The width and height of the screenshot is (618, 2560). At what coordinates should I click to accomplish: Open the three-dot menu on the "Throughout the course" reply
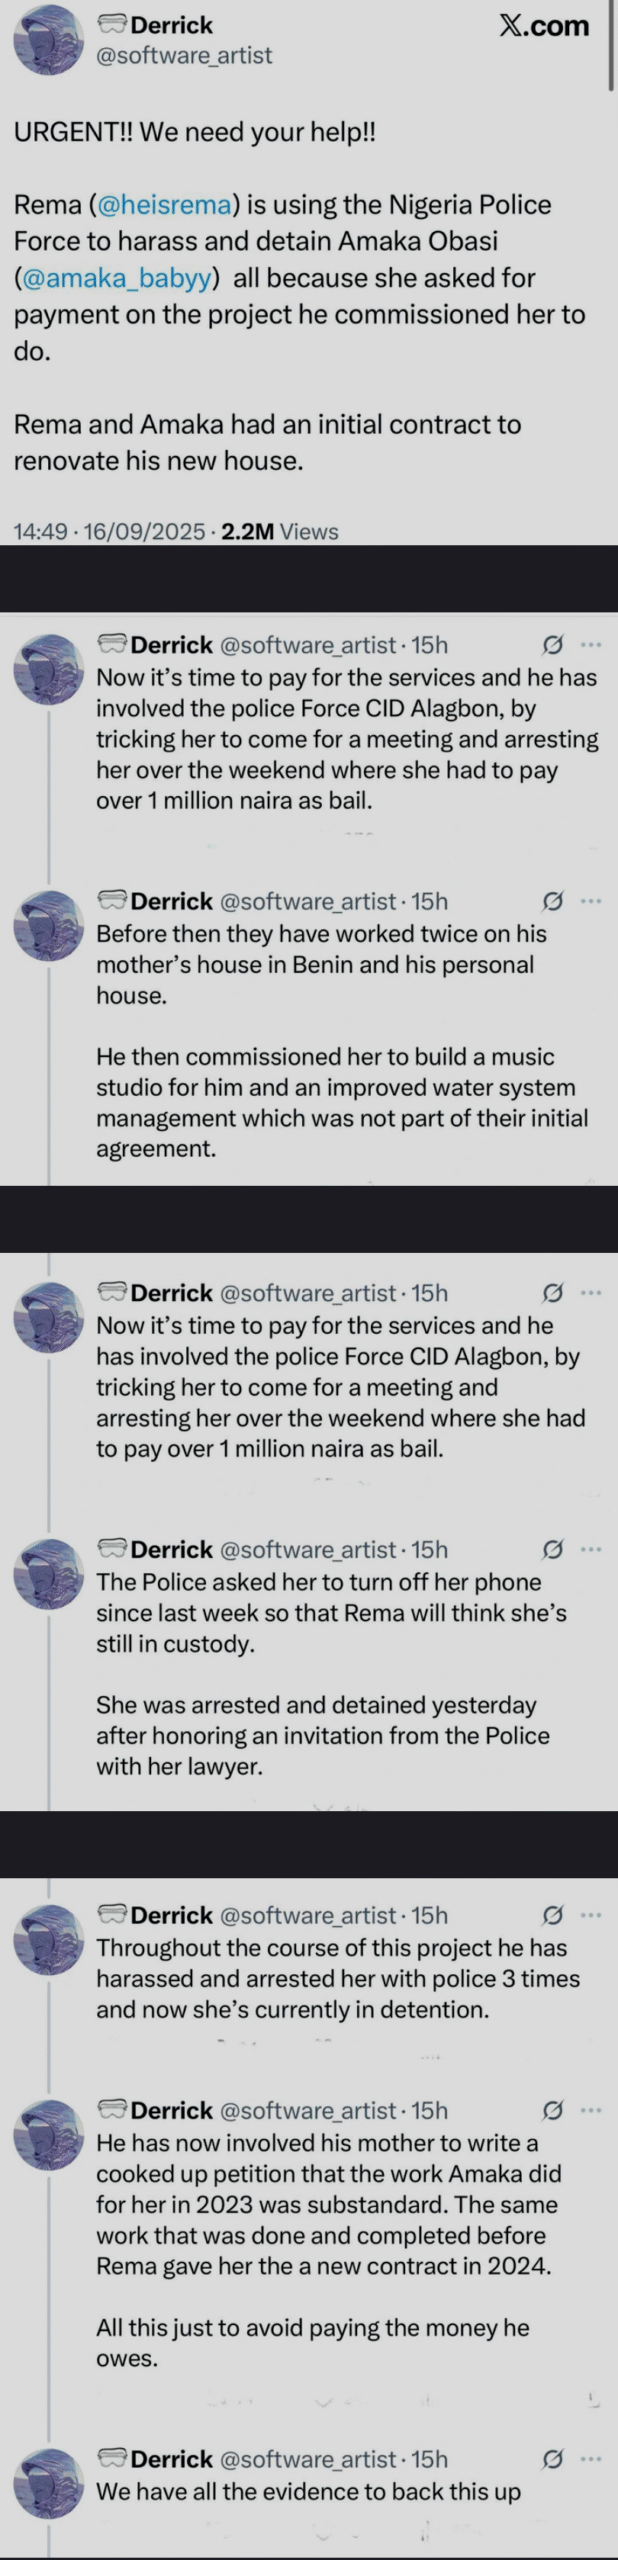pos(591,1915)
